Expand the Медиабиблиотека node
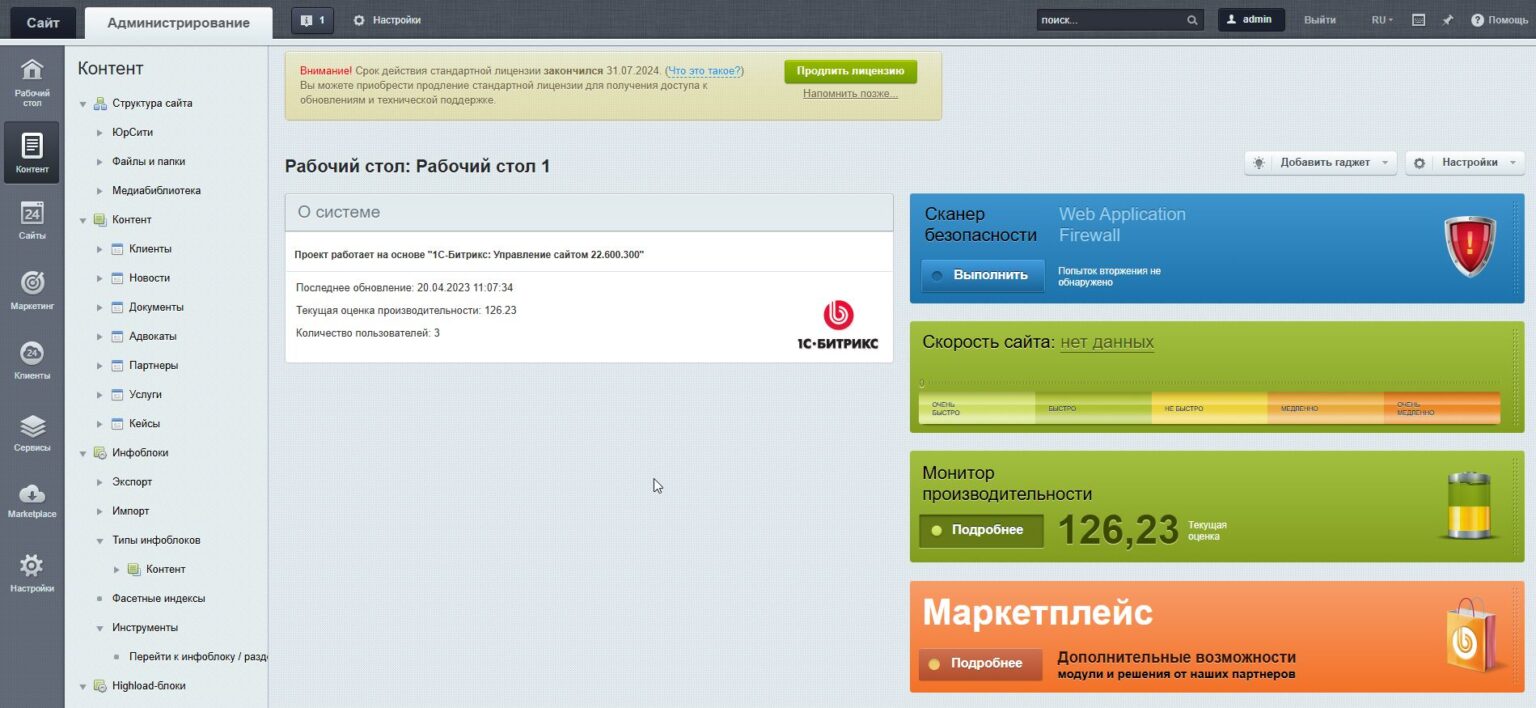 [100, 190]
